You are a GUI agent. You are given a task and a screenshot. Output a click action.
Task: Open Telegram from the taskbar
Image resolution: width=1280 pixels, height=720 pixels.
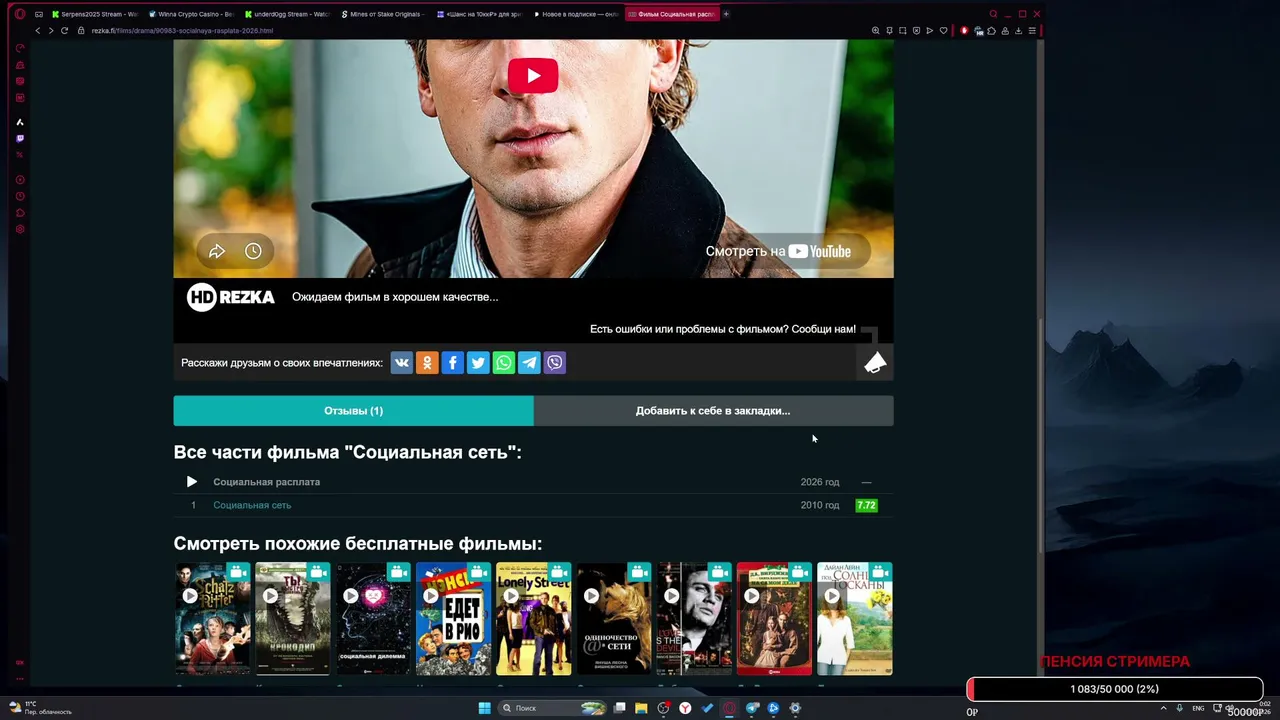point(752,708)
